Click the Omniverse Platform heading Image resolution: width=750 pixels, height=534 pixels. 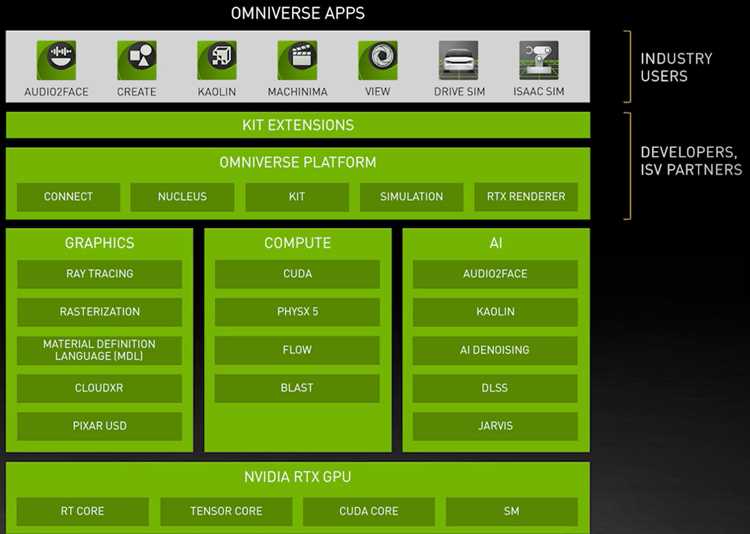coord(298,163)
